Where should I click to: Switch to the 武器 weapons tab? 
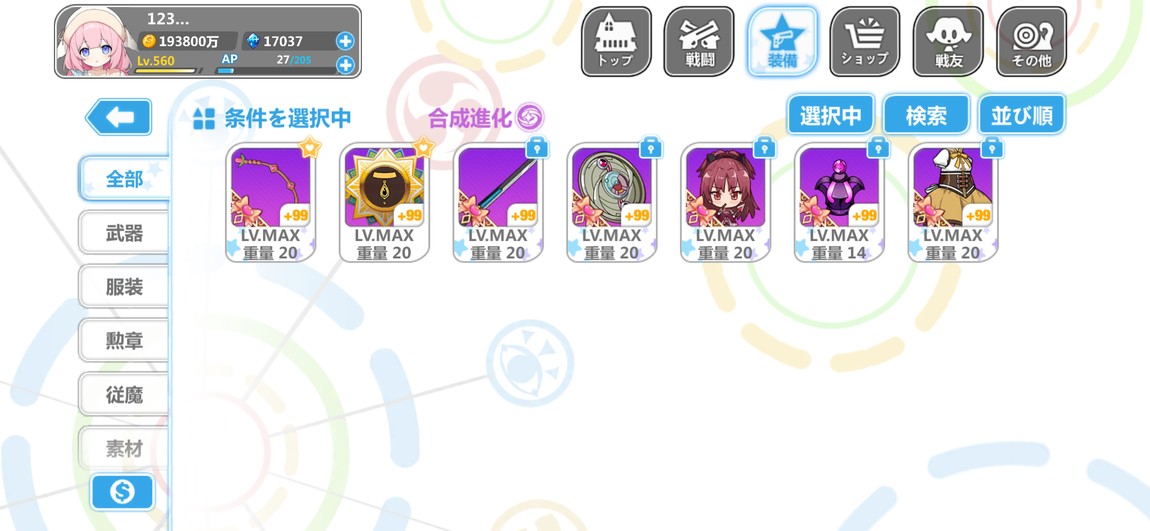tap(124, 233)
